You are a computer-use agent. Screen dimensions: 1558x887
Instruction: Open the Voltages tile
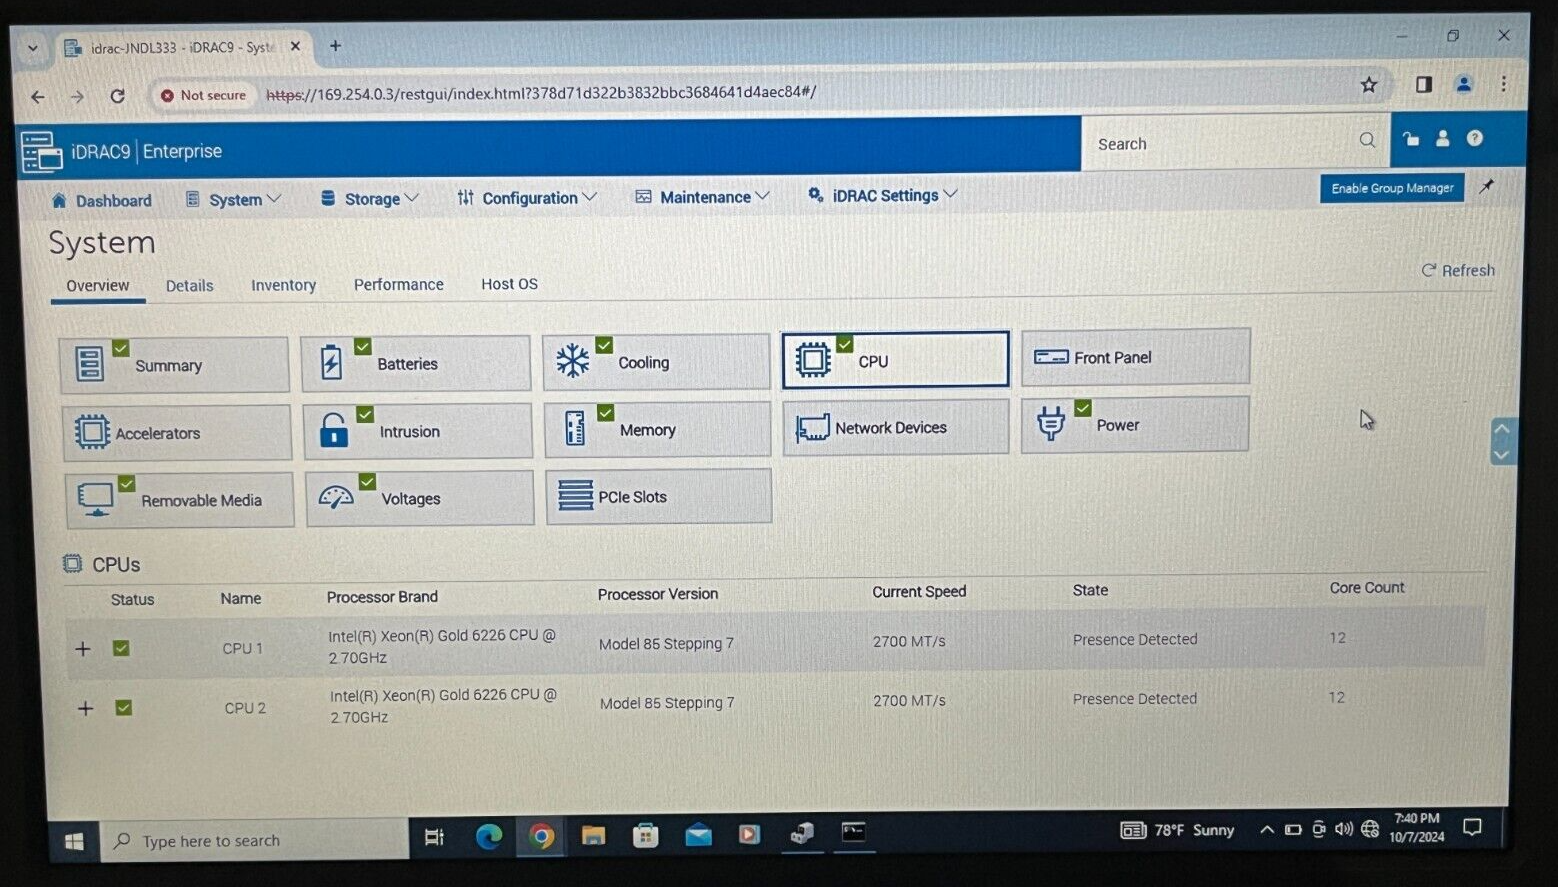[x=420, y=498]
